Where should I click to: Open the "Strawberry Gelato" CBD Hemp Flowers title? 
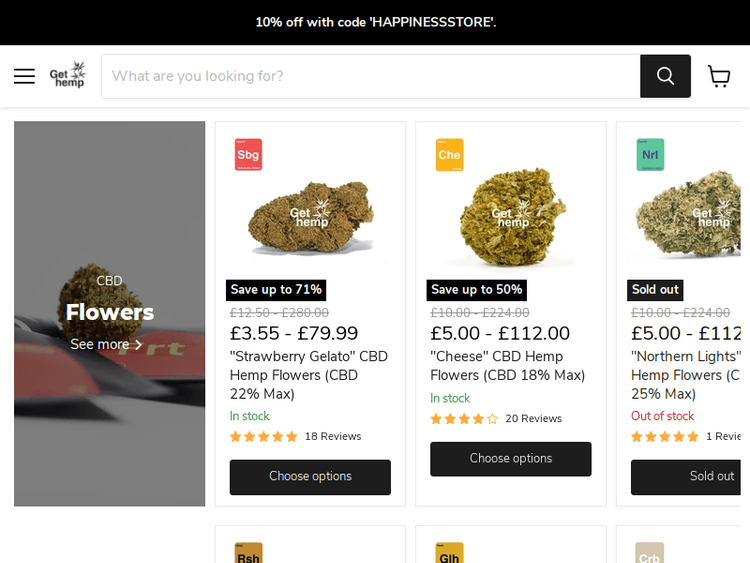pyautogui.click(x=309, y=375)
